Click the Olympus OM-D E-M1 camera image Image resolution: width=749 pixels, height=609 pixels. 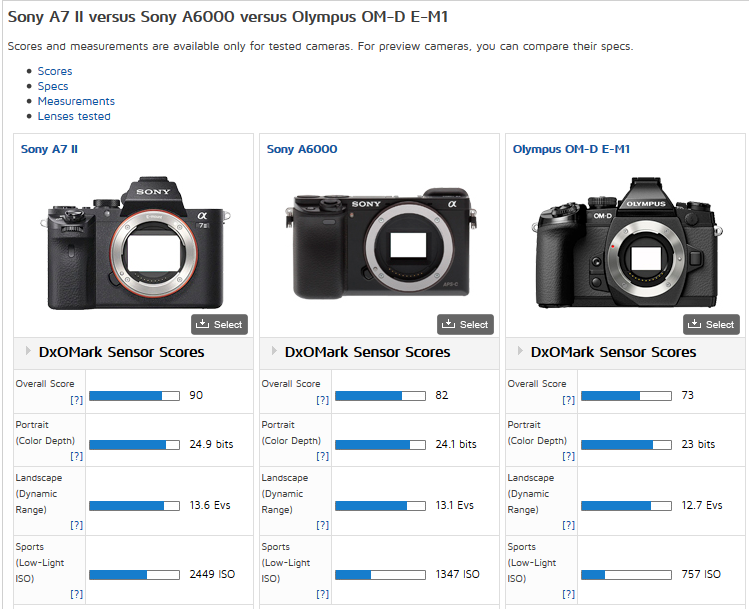625,243
